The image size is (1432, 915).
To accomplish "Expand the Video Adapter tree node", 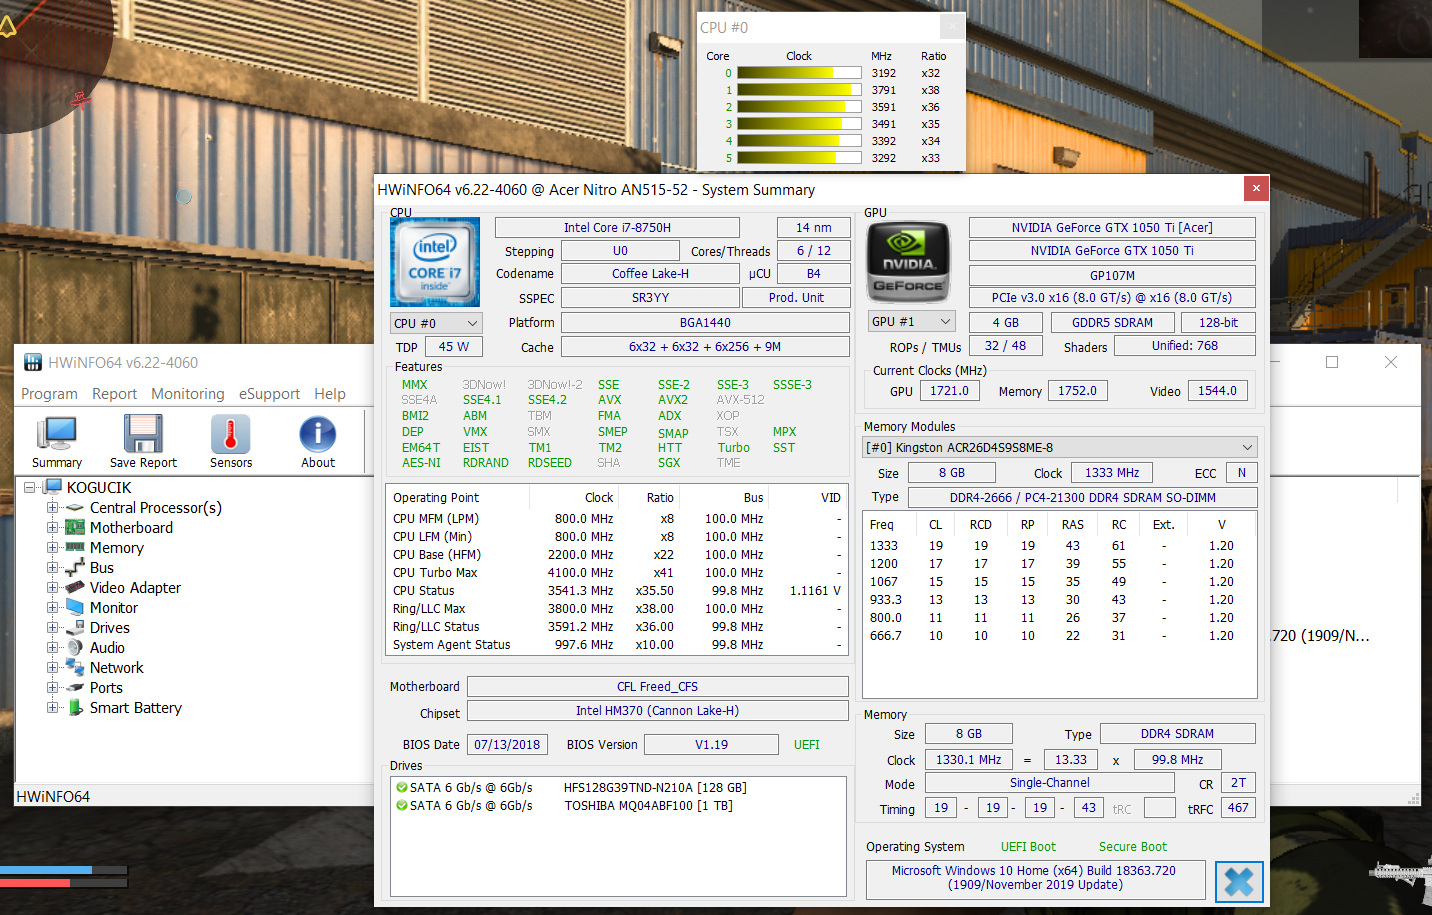I will (x=52, y=587).
